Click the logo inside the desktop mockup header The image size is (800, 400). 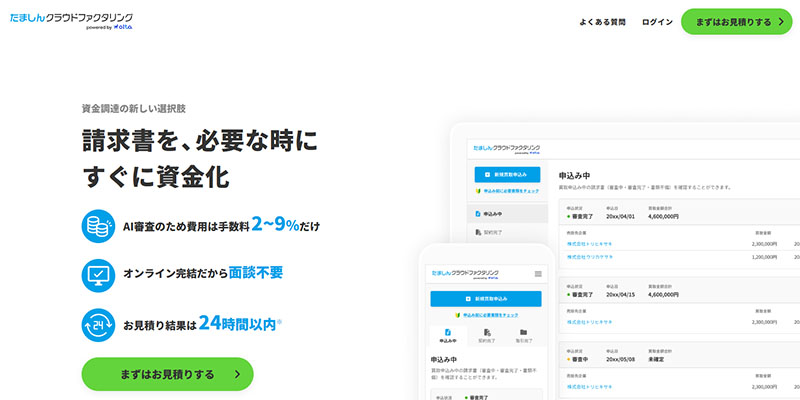[x=507, y=149]
